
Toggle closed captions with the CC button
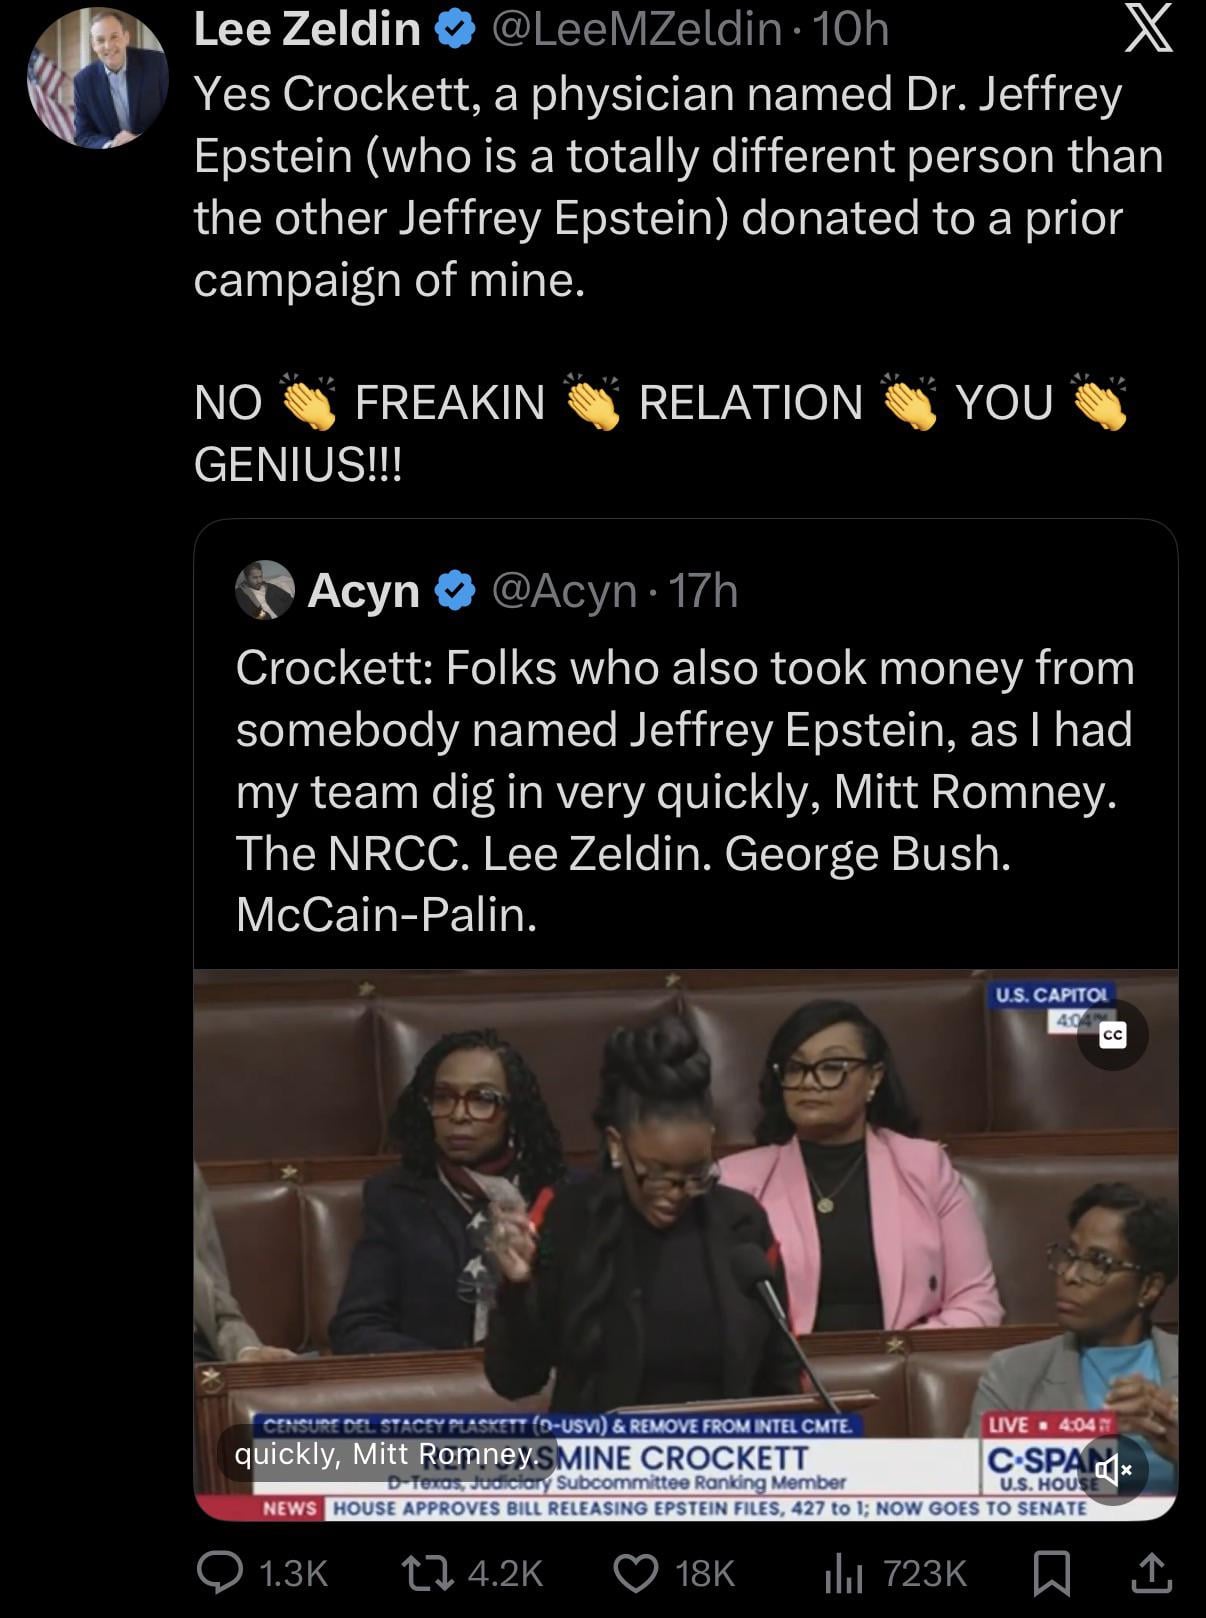coord(1112,1035)
